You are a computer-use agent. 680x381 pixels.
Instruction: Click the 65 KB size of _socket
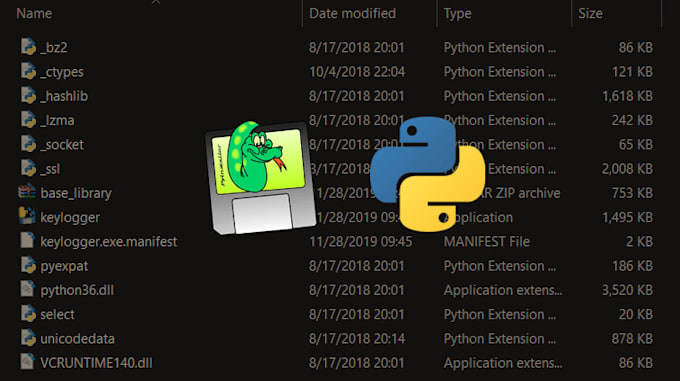coord(636,144)
